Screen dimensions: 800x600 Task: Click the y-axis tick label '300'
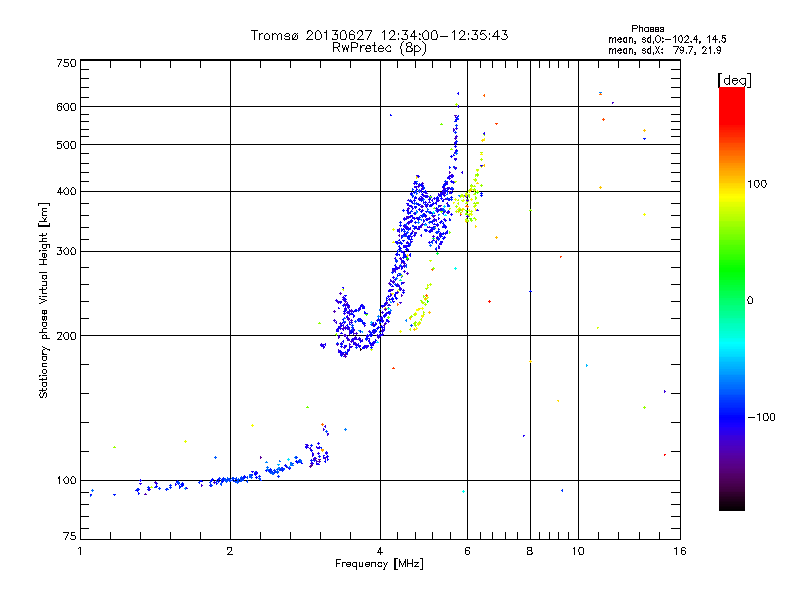pyautogui.click(x=66, y=252)
